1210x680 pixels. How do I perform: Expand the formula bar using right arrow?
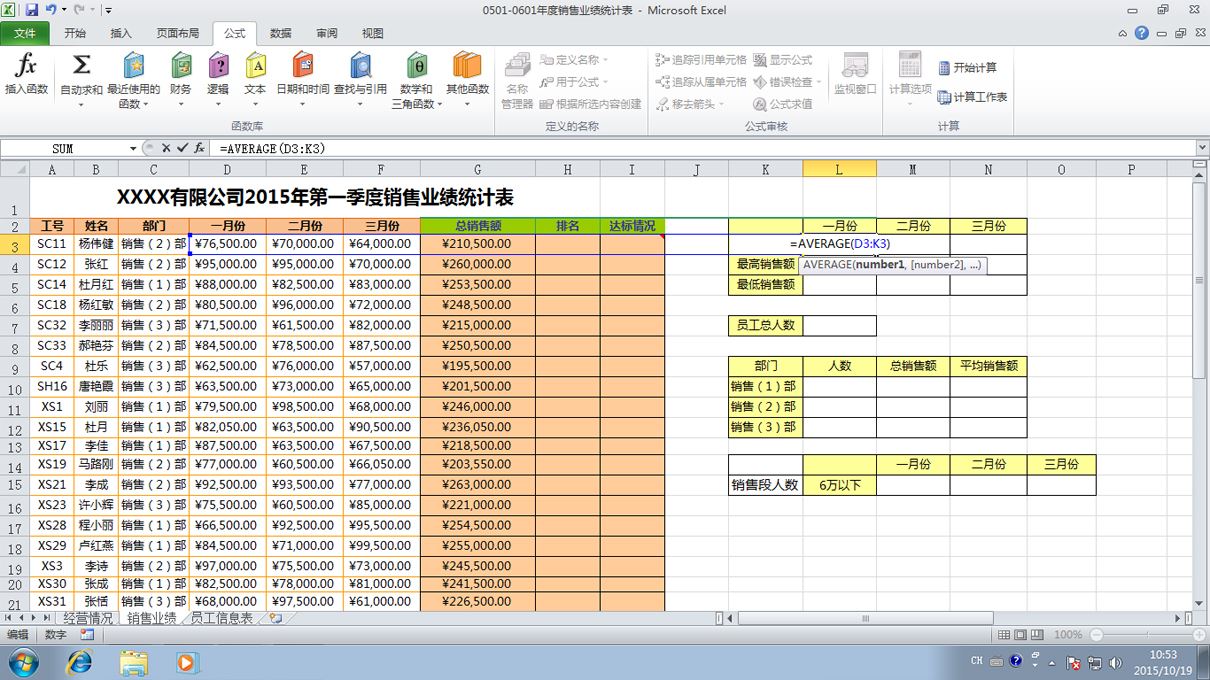pos(1202,148)
